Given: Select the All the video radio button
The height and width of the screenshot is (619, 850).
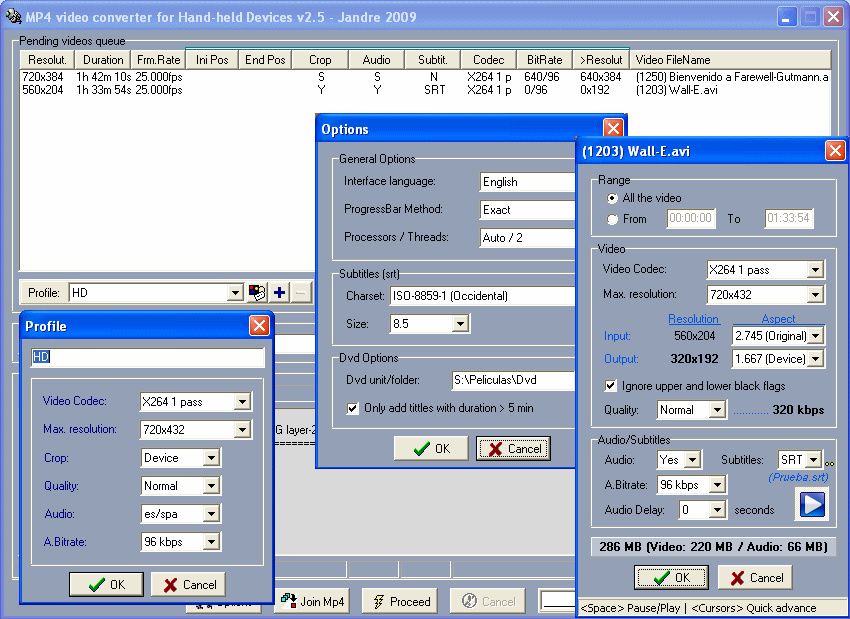Looking at the screenshot, I should tap(612, 198).
